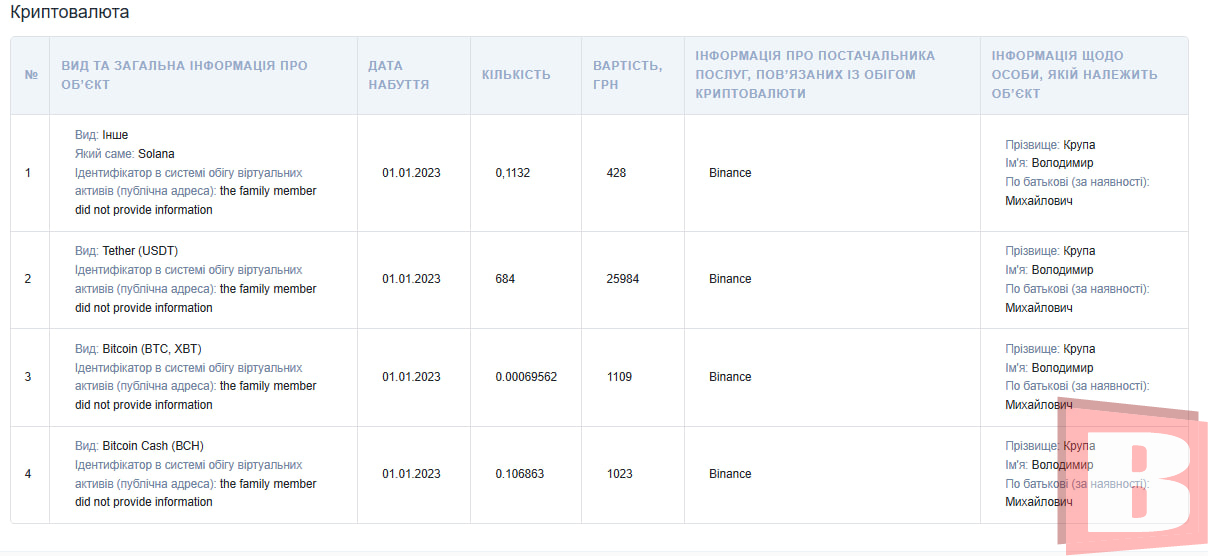The width and height of the screenshot is (1208, 556).
Task: Click the Вартість, грн column header
Action: (x=627, y=75)
